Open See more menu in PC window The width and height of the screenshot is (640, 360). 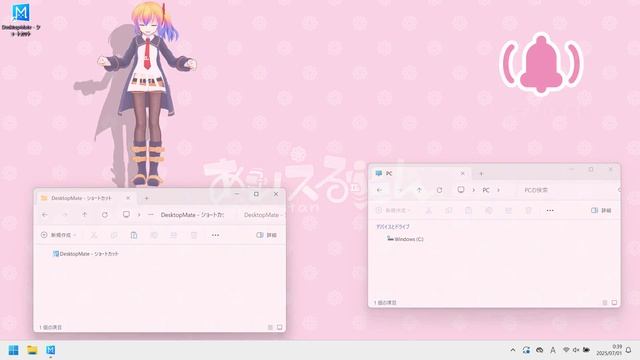[550, 211]
